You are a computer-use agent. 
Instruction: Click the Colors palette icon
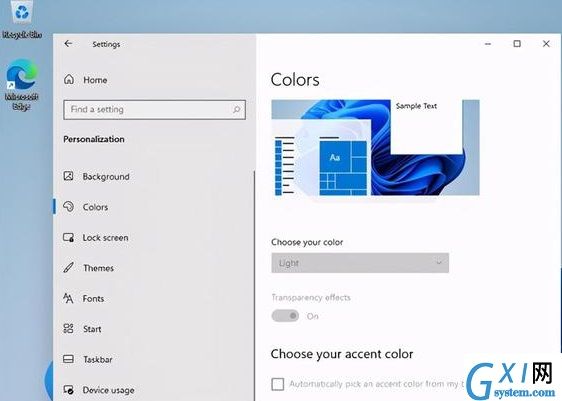(68, 206)
